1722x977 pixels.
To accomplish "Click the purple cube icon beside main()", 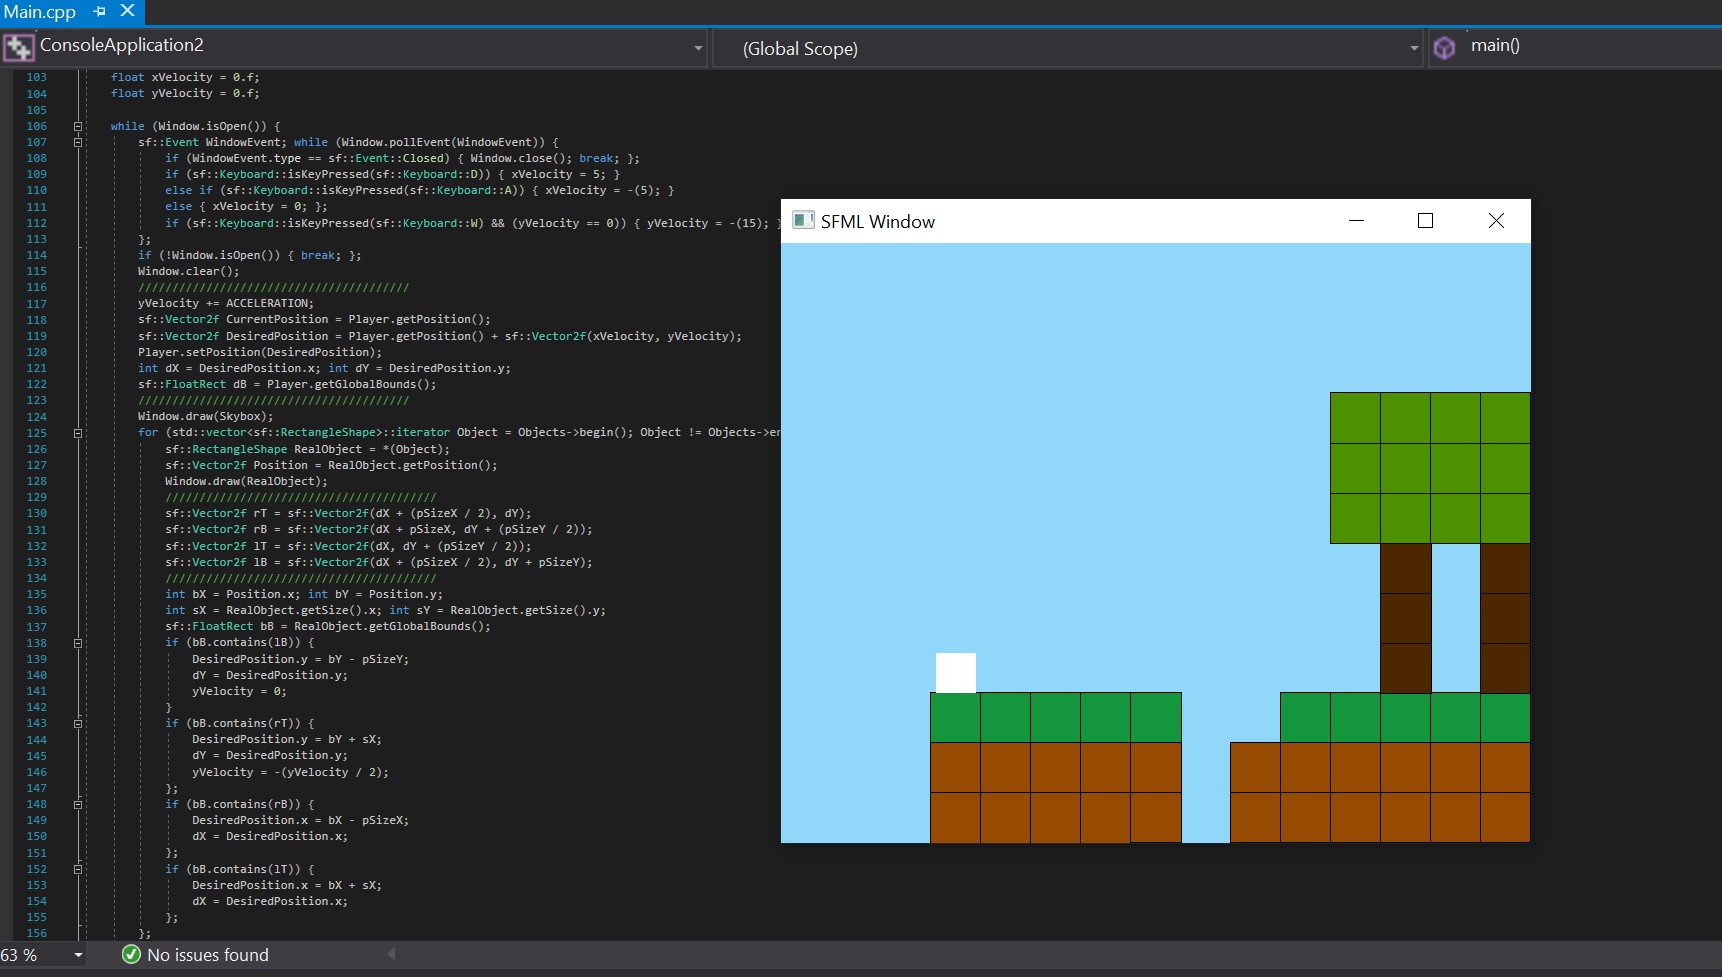I will click(x=1444, y=48).
